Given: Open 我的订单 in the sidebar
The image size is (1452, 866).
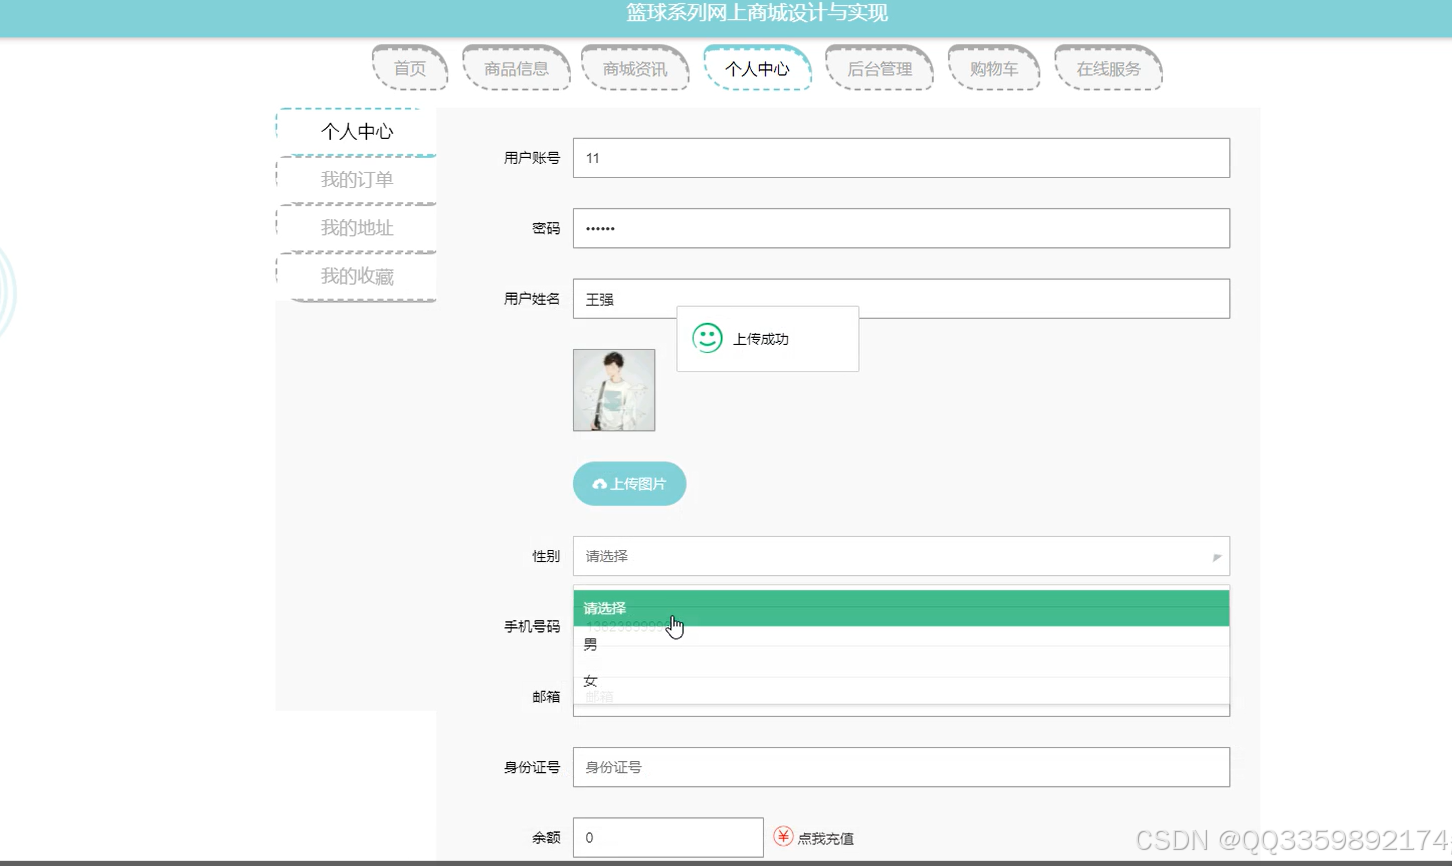Looking at the screenshot, I should click(x=357, y=180).
